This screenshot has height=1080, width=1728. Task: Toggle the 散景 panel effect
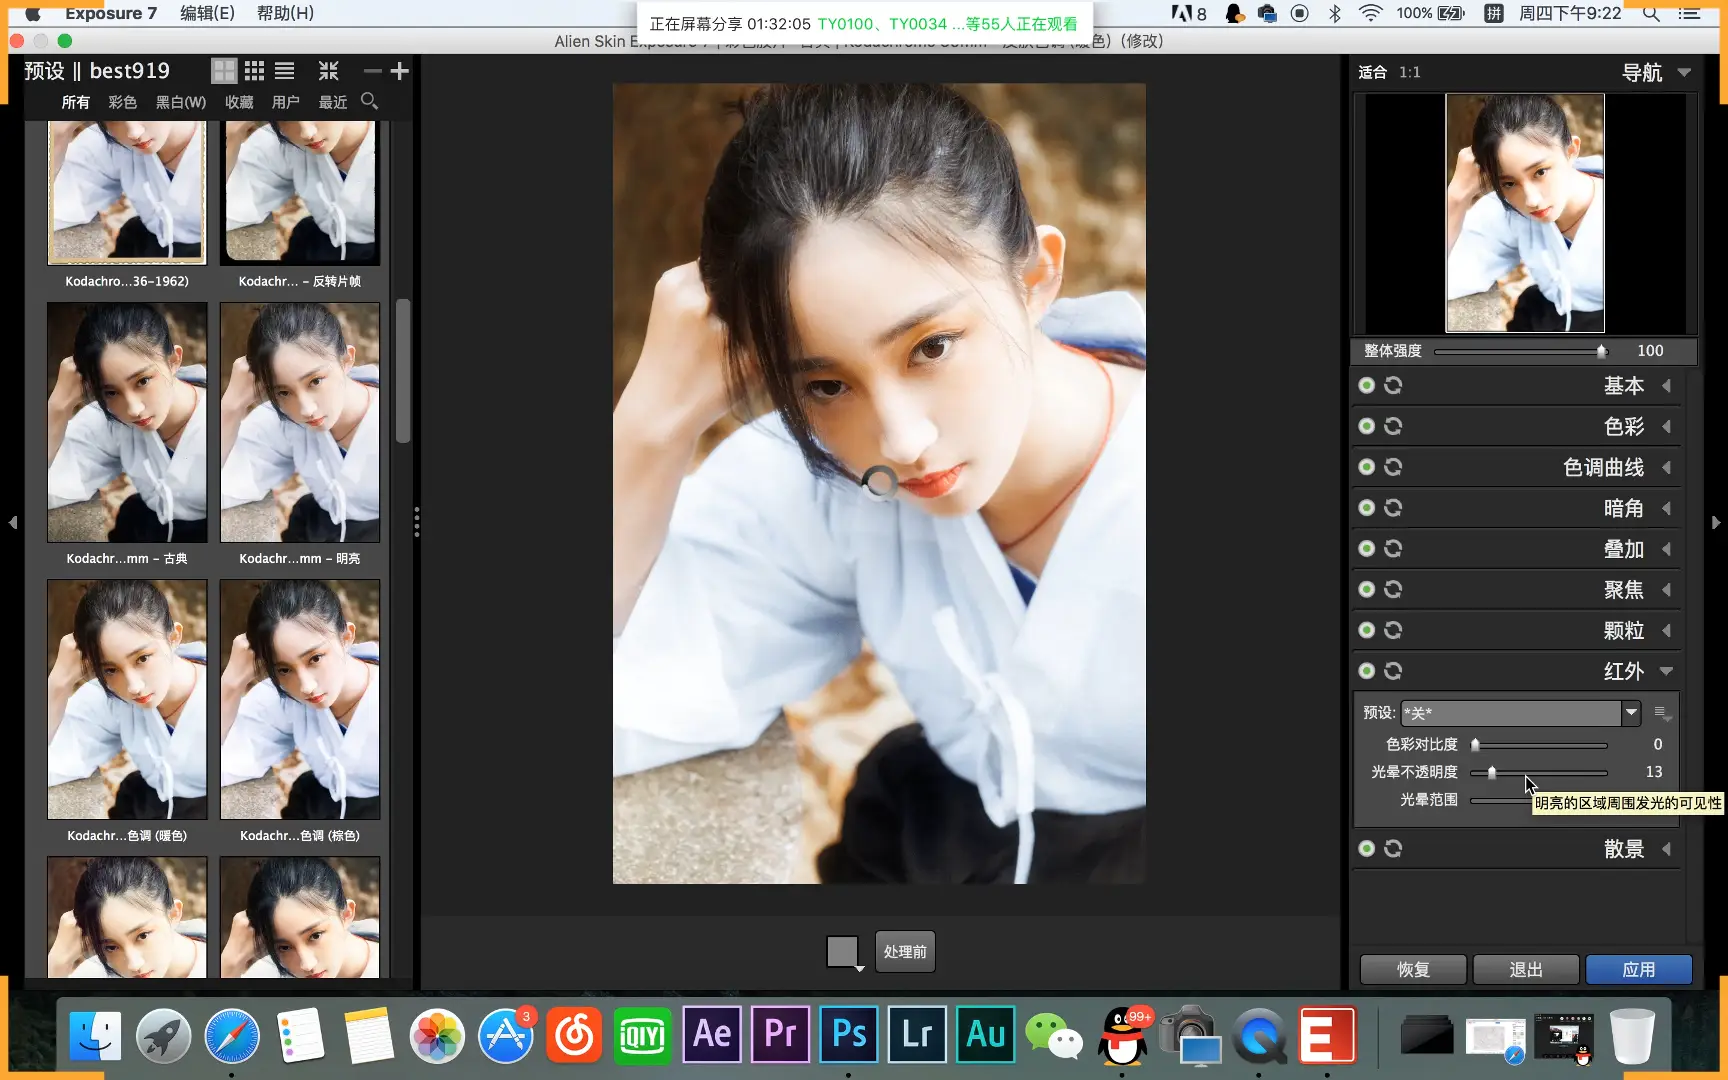click(1367, 848)
